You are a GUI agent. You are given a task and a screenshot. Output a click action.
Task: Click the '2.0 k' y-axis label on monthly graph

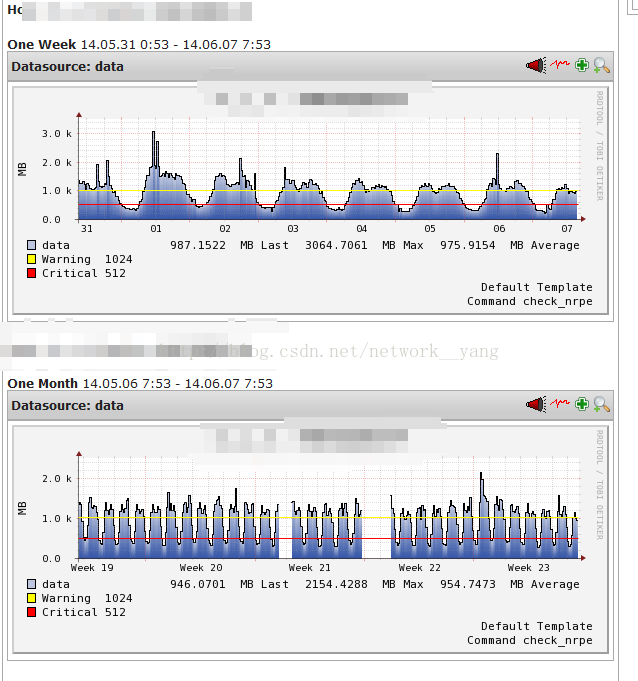(57, 479)
